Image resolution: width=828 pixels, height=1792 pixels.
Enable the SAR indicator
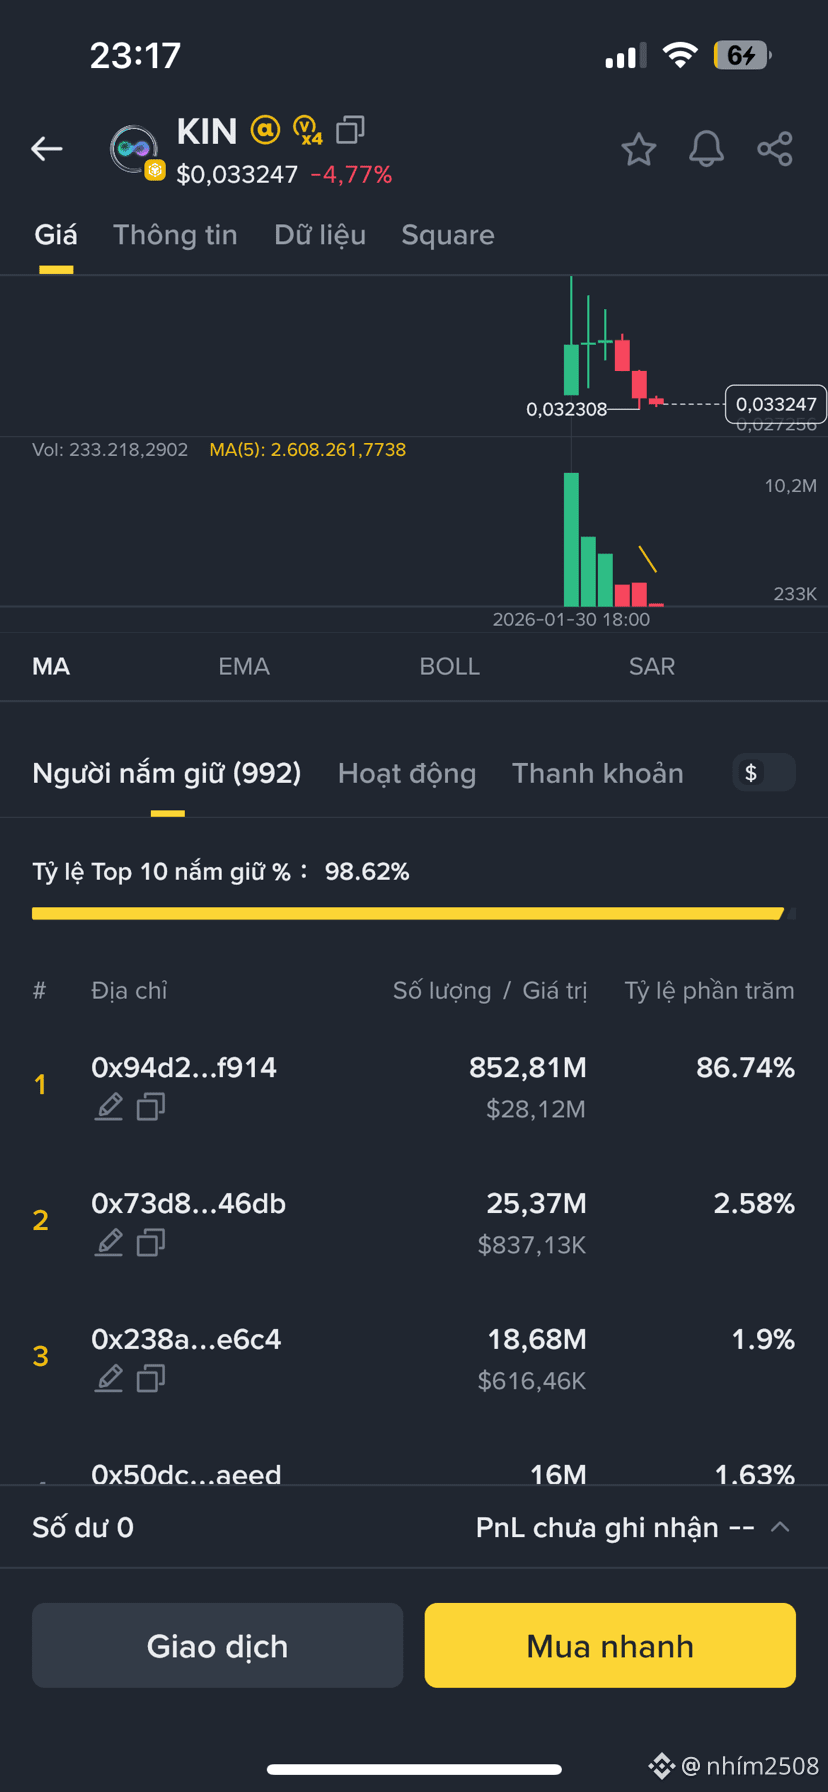click(652, 666)
